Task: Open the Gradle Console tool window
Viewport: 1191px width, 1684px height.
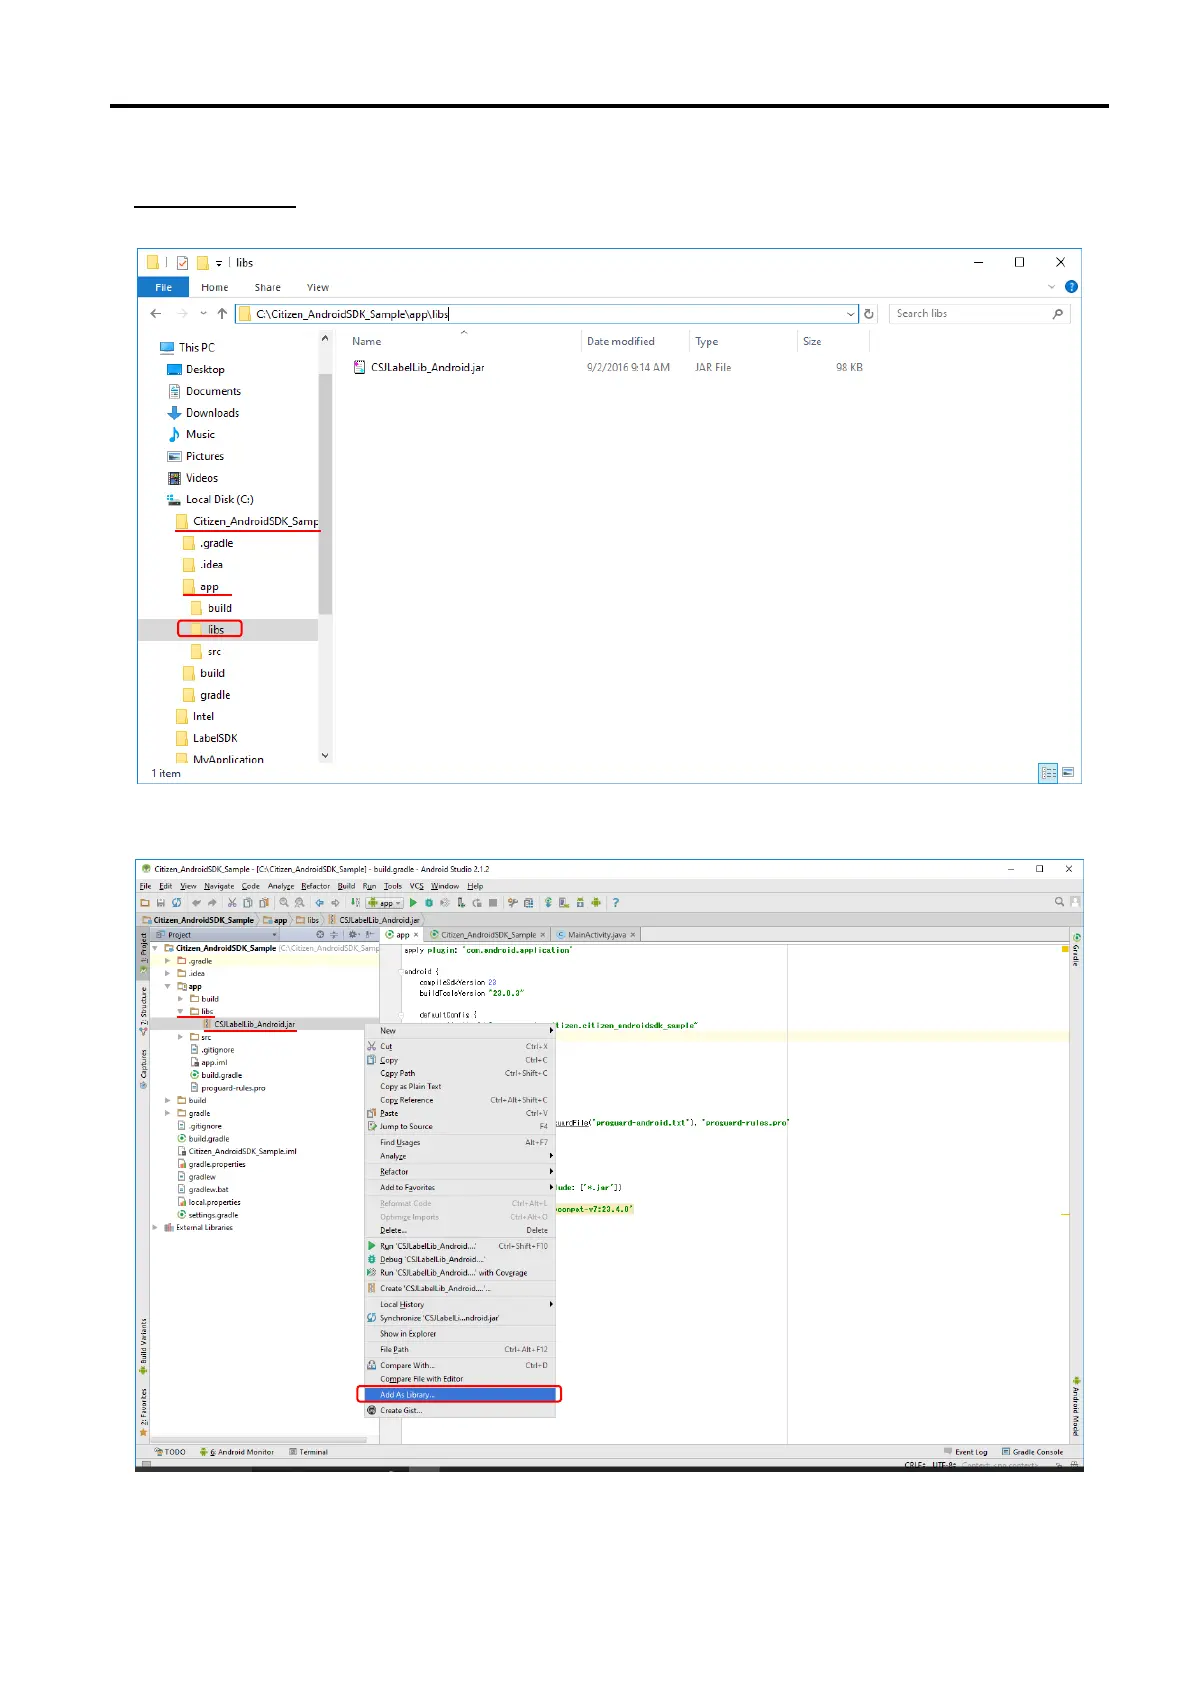Action: (x=1032, y=1452)
